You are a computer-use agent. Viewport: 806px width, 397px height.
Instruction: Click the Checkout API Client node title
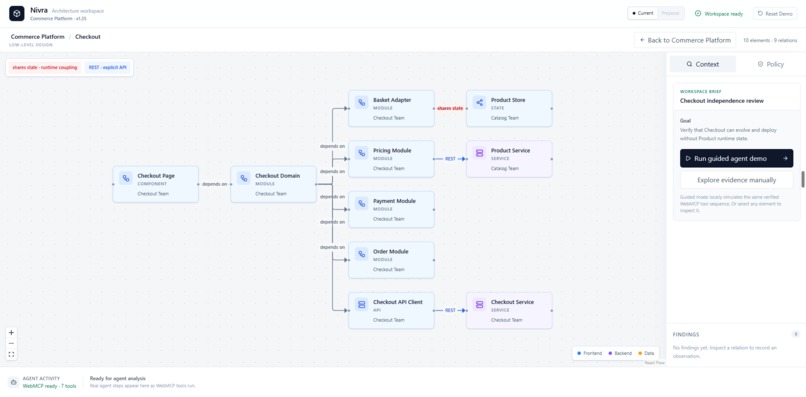tap(398, 302)
